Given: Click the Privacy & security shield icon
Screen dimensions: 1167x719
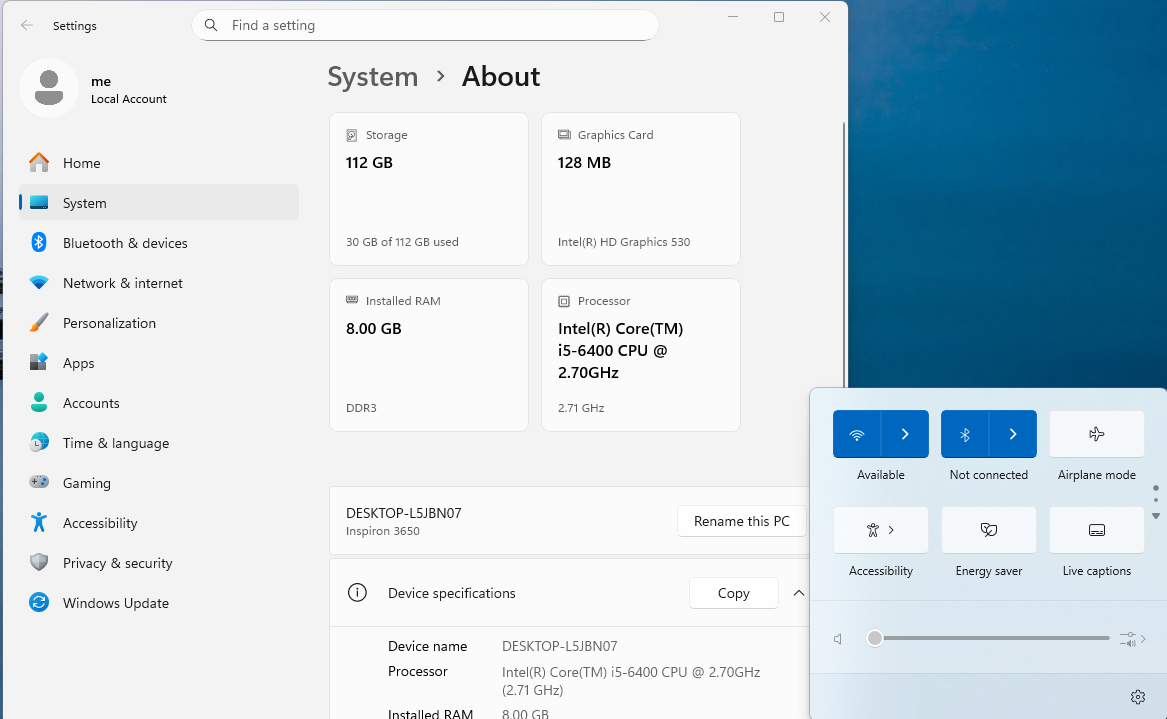Looking at the screenshot, I should tap(39, 563).
